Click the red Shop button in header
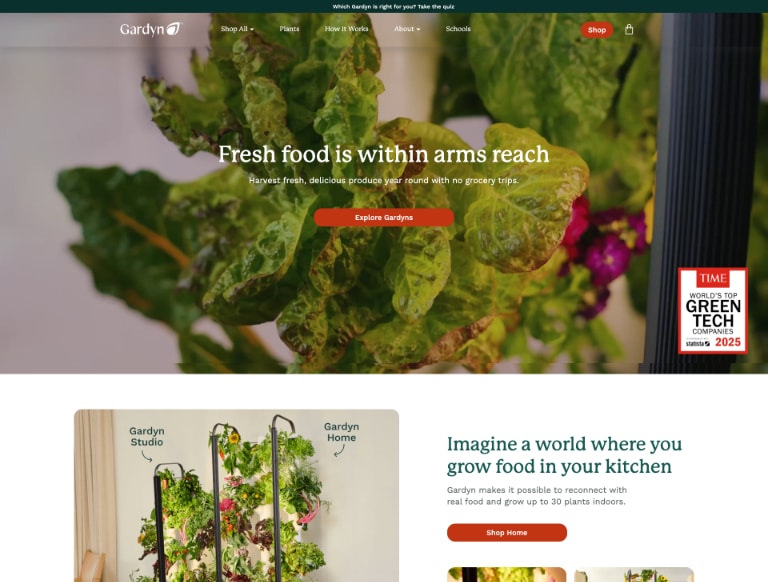Screen dimensions: 768x582 tap(597, 30)
